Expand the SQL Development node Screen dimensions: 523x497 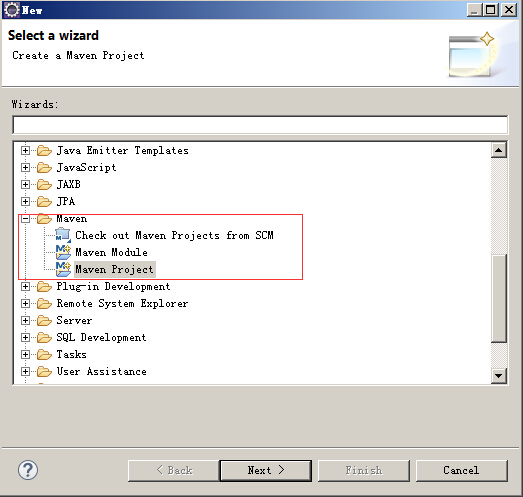pyautogui.click(x=25, y=338)
